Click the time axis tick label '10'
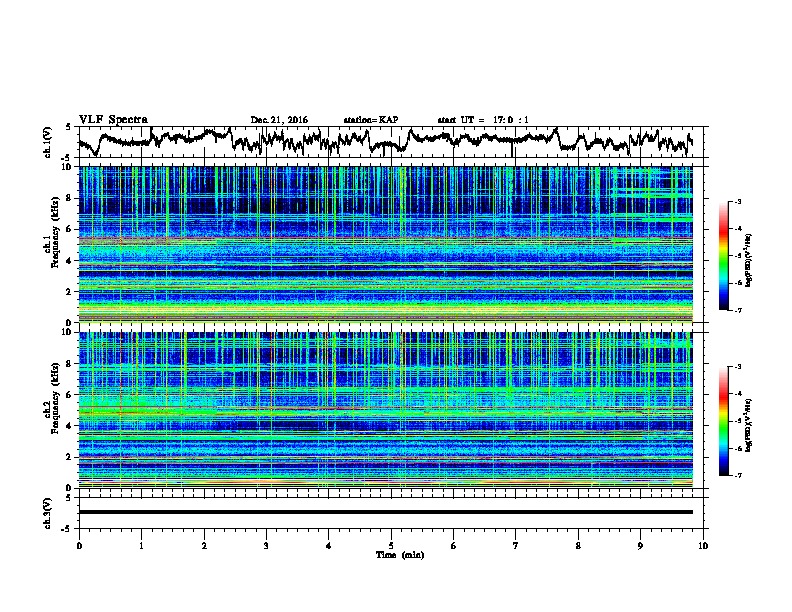 point(703,546)
